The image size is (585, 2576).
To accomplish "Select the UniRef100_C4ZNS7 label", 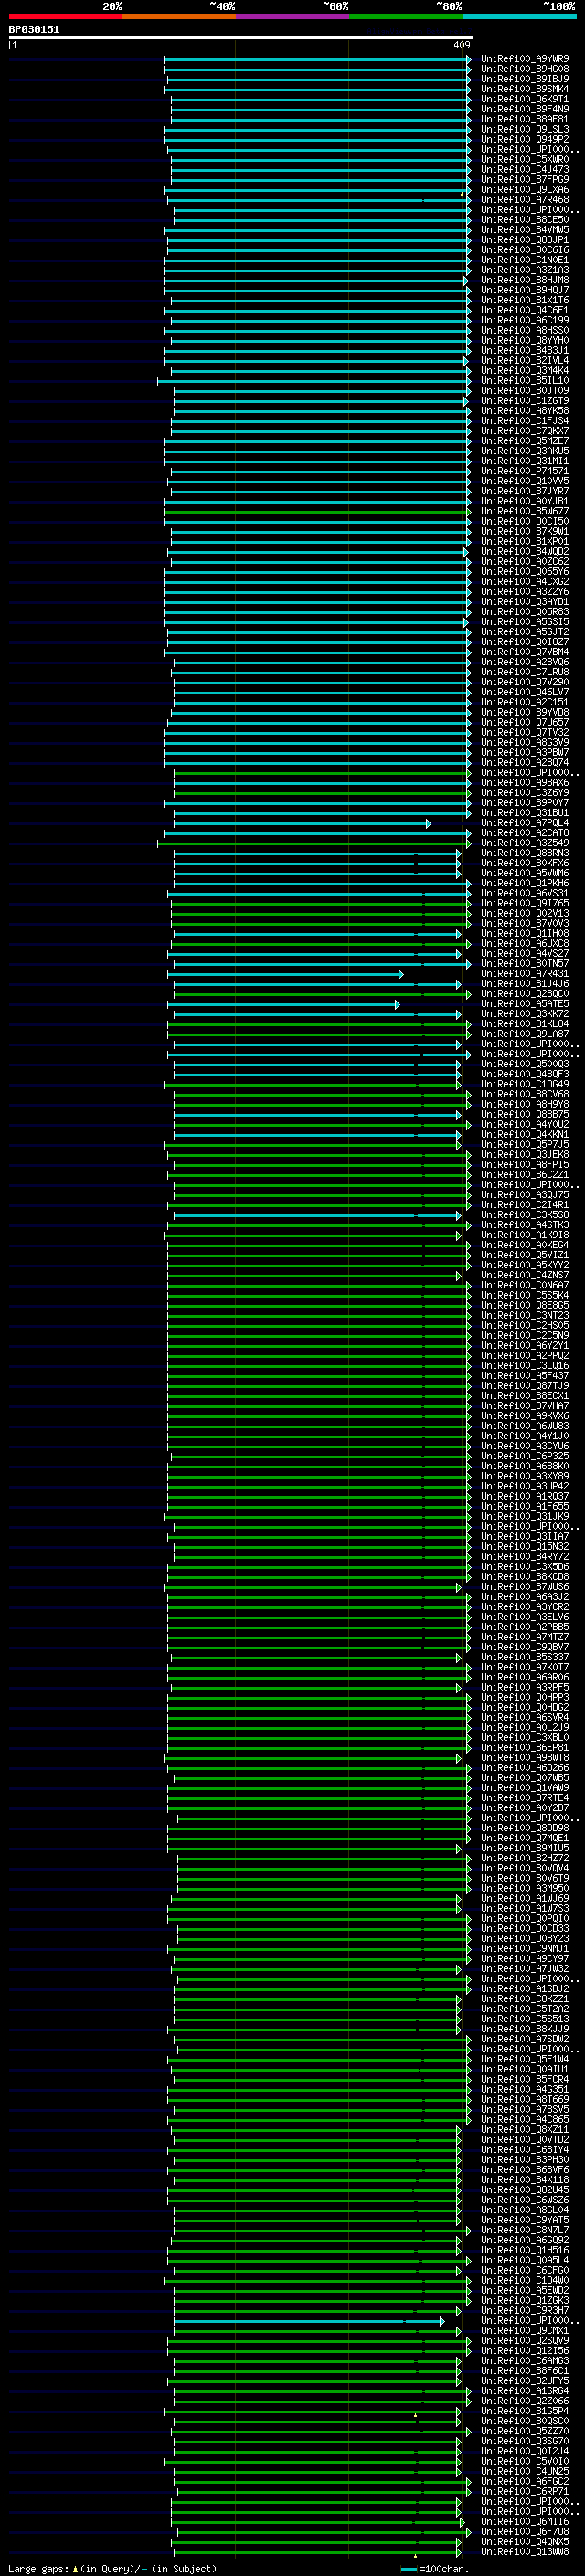I will (x=524, y=1276).
